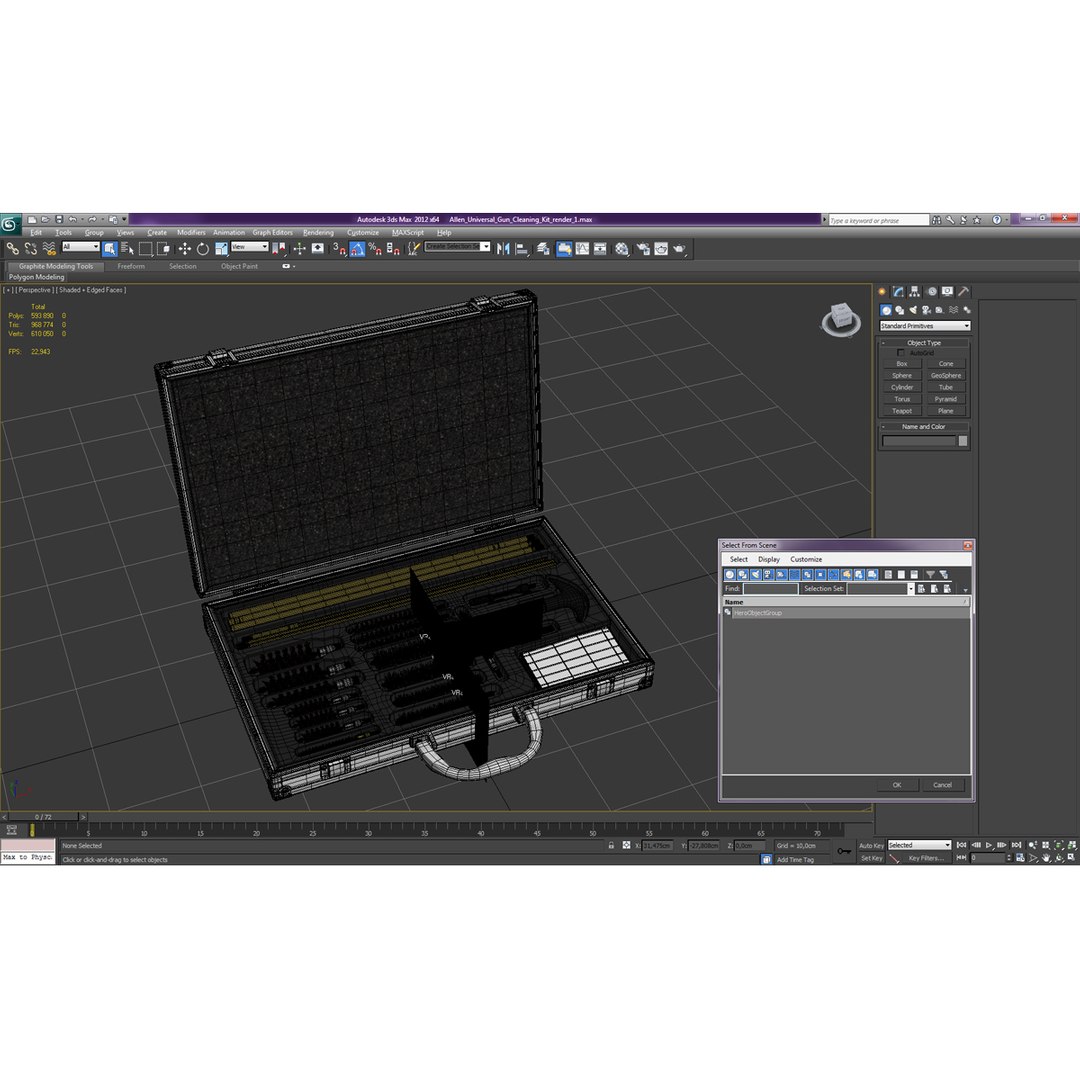Image resolution: width=1080 pixels, height=1080 pixels.
Task: Click the Box primitive button
Action: pos(902,364)
